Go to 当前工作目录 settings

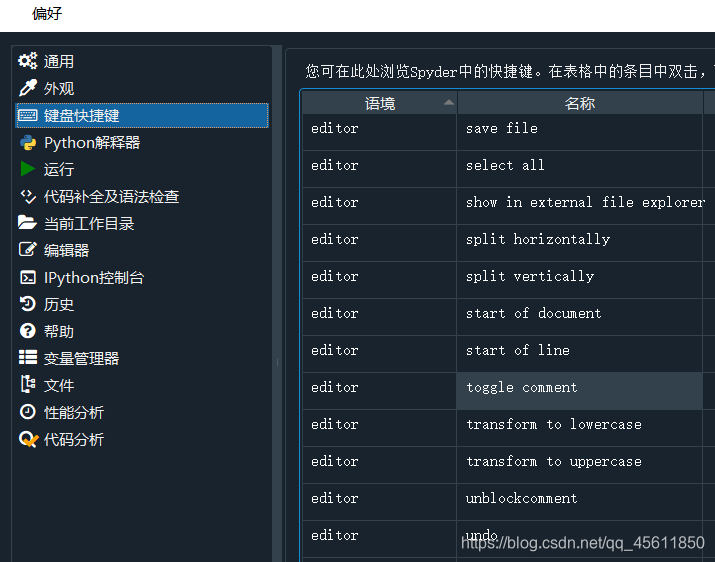click(x=142, y=224)
